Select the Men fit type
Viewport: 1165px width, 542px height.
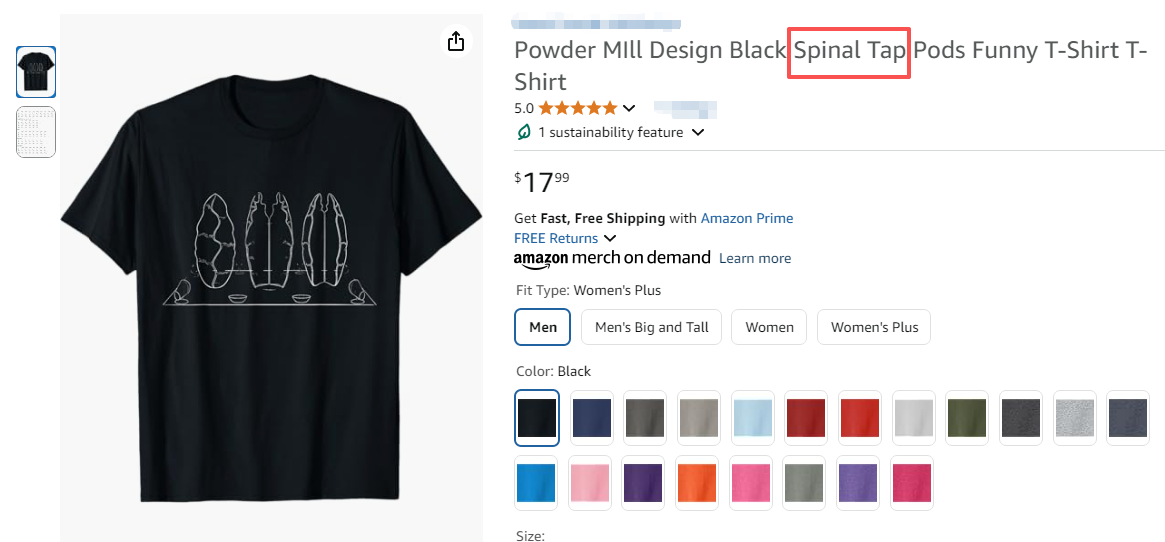(x=543, y=327)
